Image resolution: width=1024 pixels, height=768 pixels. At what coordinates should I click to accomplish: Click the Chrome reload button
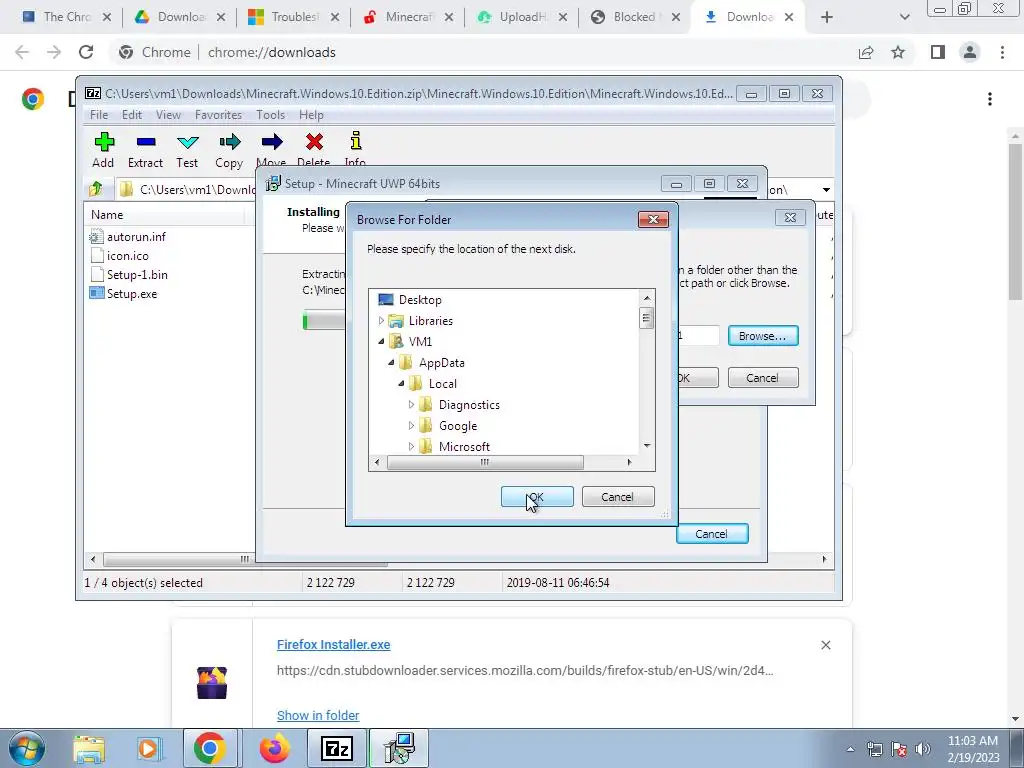(86, 52)
